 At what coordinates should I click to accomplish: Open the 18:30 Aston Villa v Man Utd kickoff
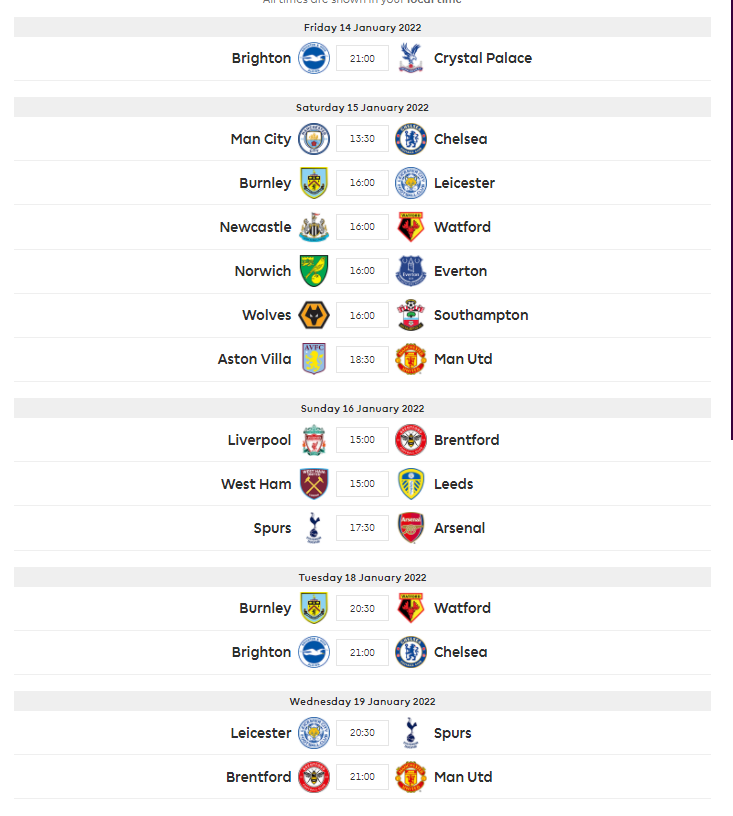tap(362, 360)
